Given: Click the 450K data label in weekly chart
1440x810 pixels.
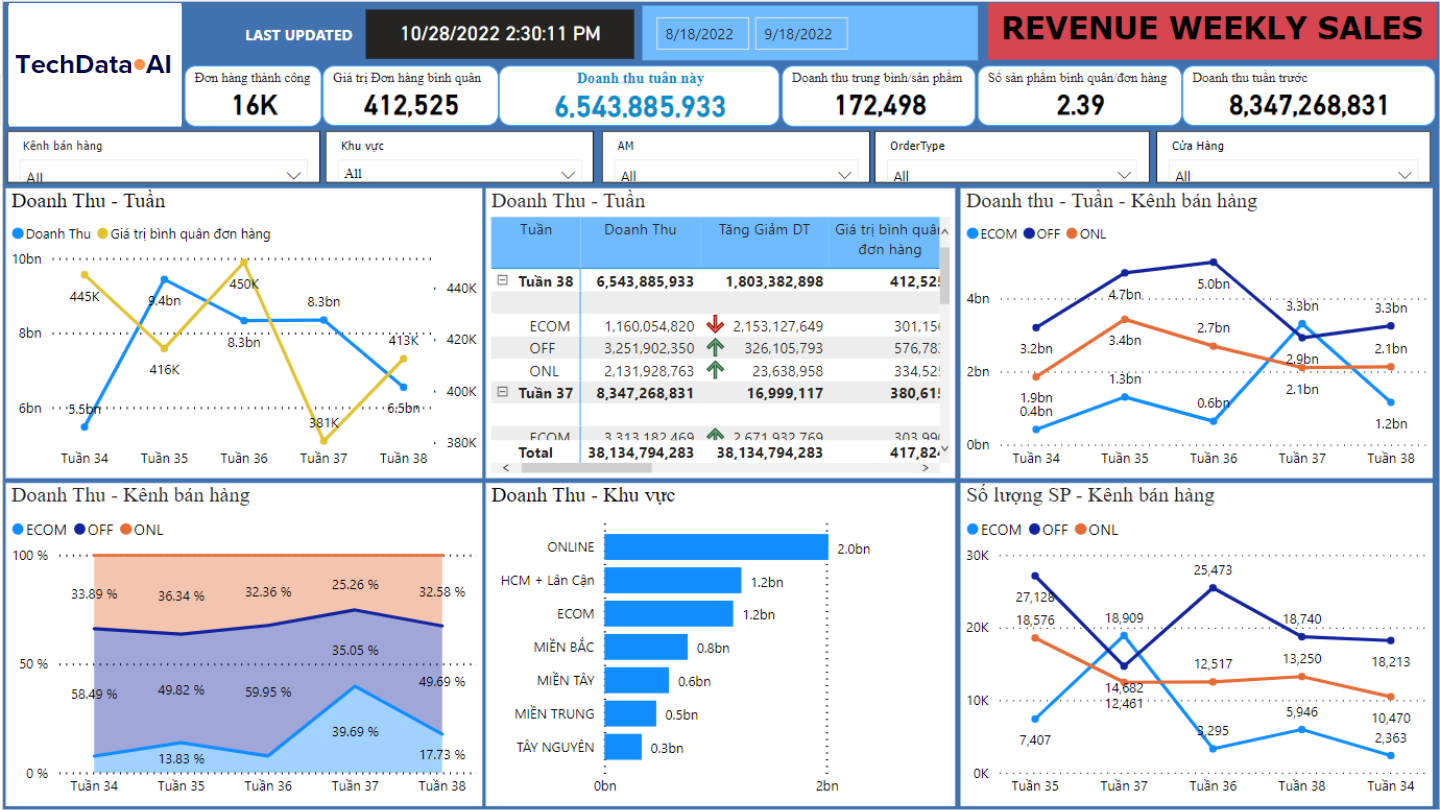Looking at the screenshot, I should coord(244,283).
